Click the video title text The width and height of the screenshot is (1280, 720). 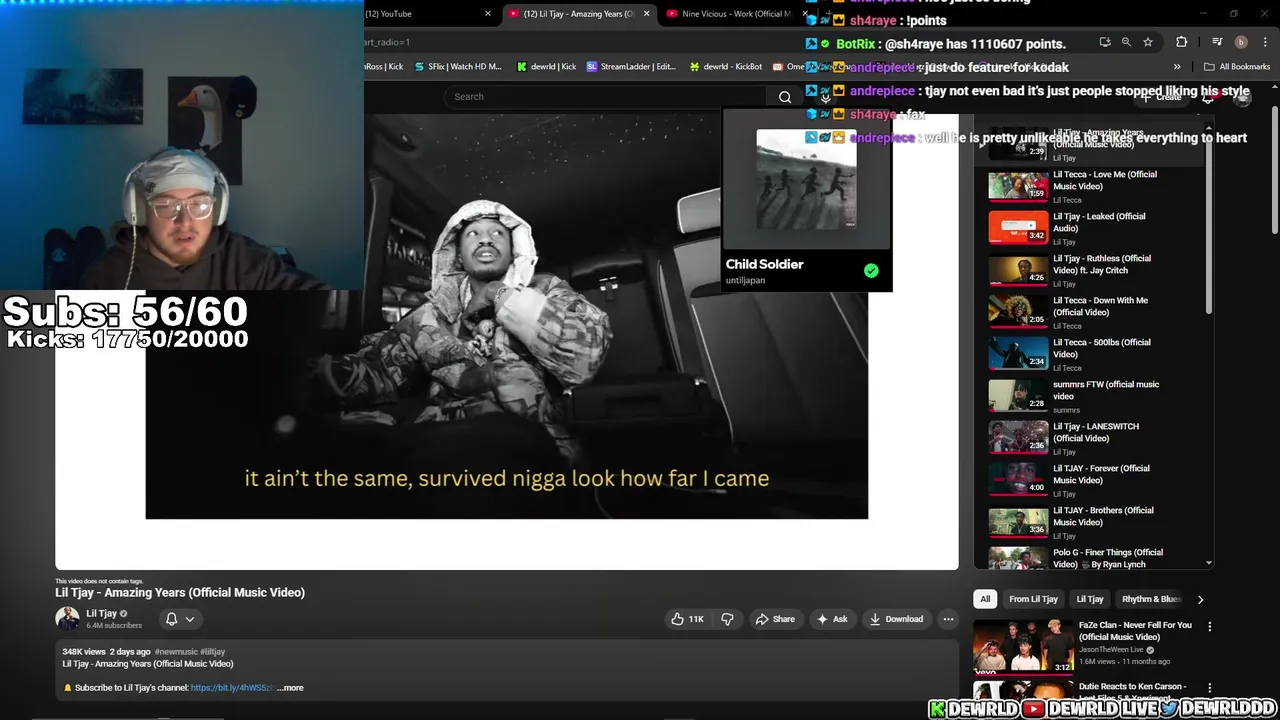[180, 593]
